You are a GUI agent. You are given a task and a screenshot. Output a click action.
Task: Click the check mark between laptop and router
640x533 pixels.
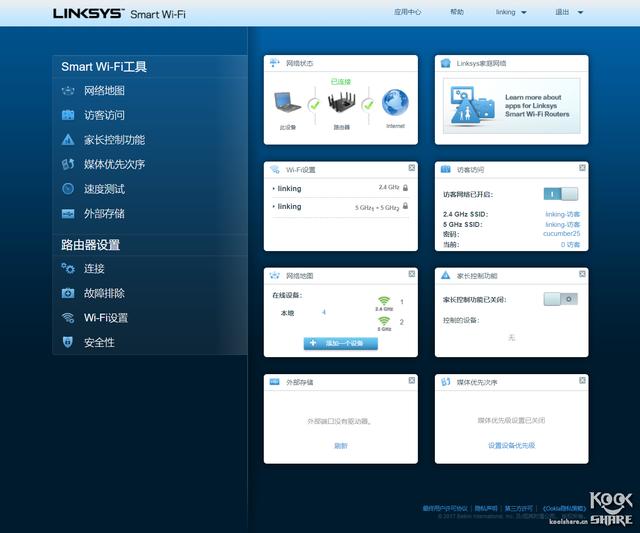[314, 105]
